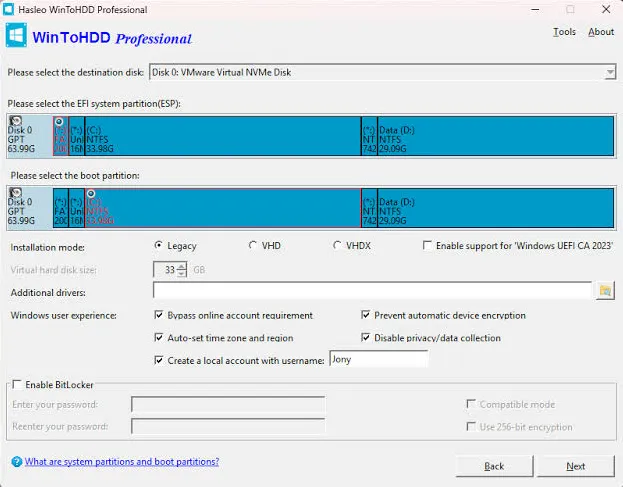This screenshot has width=623, height=487.
Task: Increase virtual hard disk size stepper
Action: 182,266
